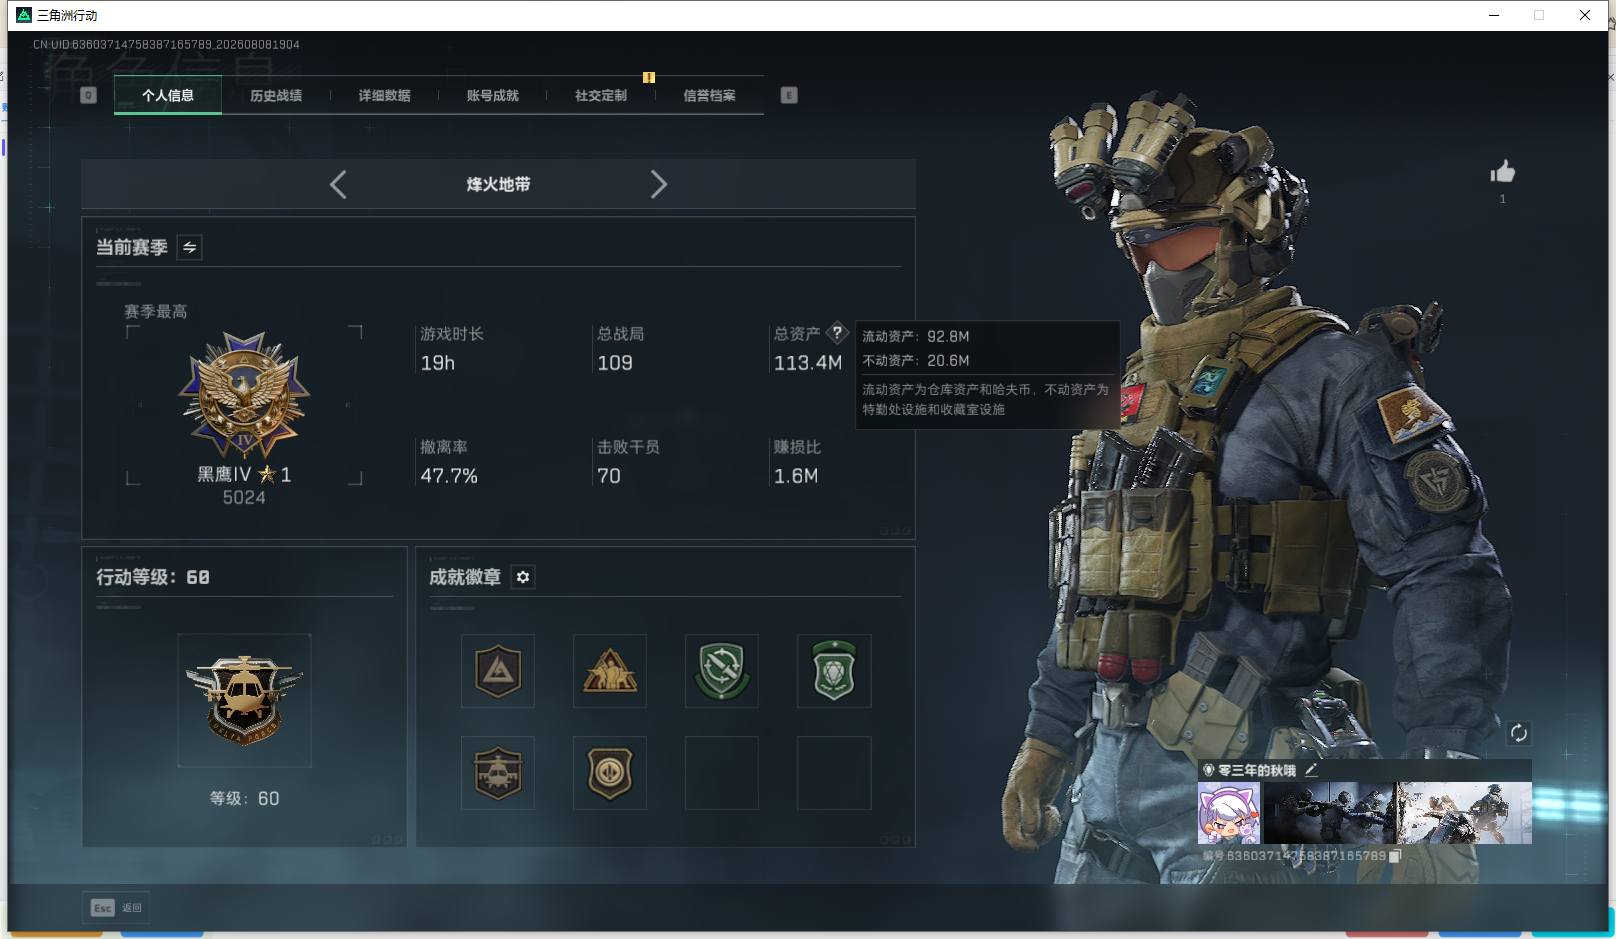Open 成就徽章 settings gear
The height and width of the screenshot is (939, 1616).
(523, 577)
